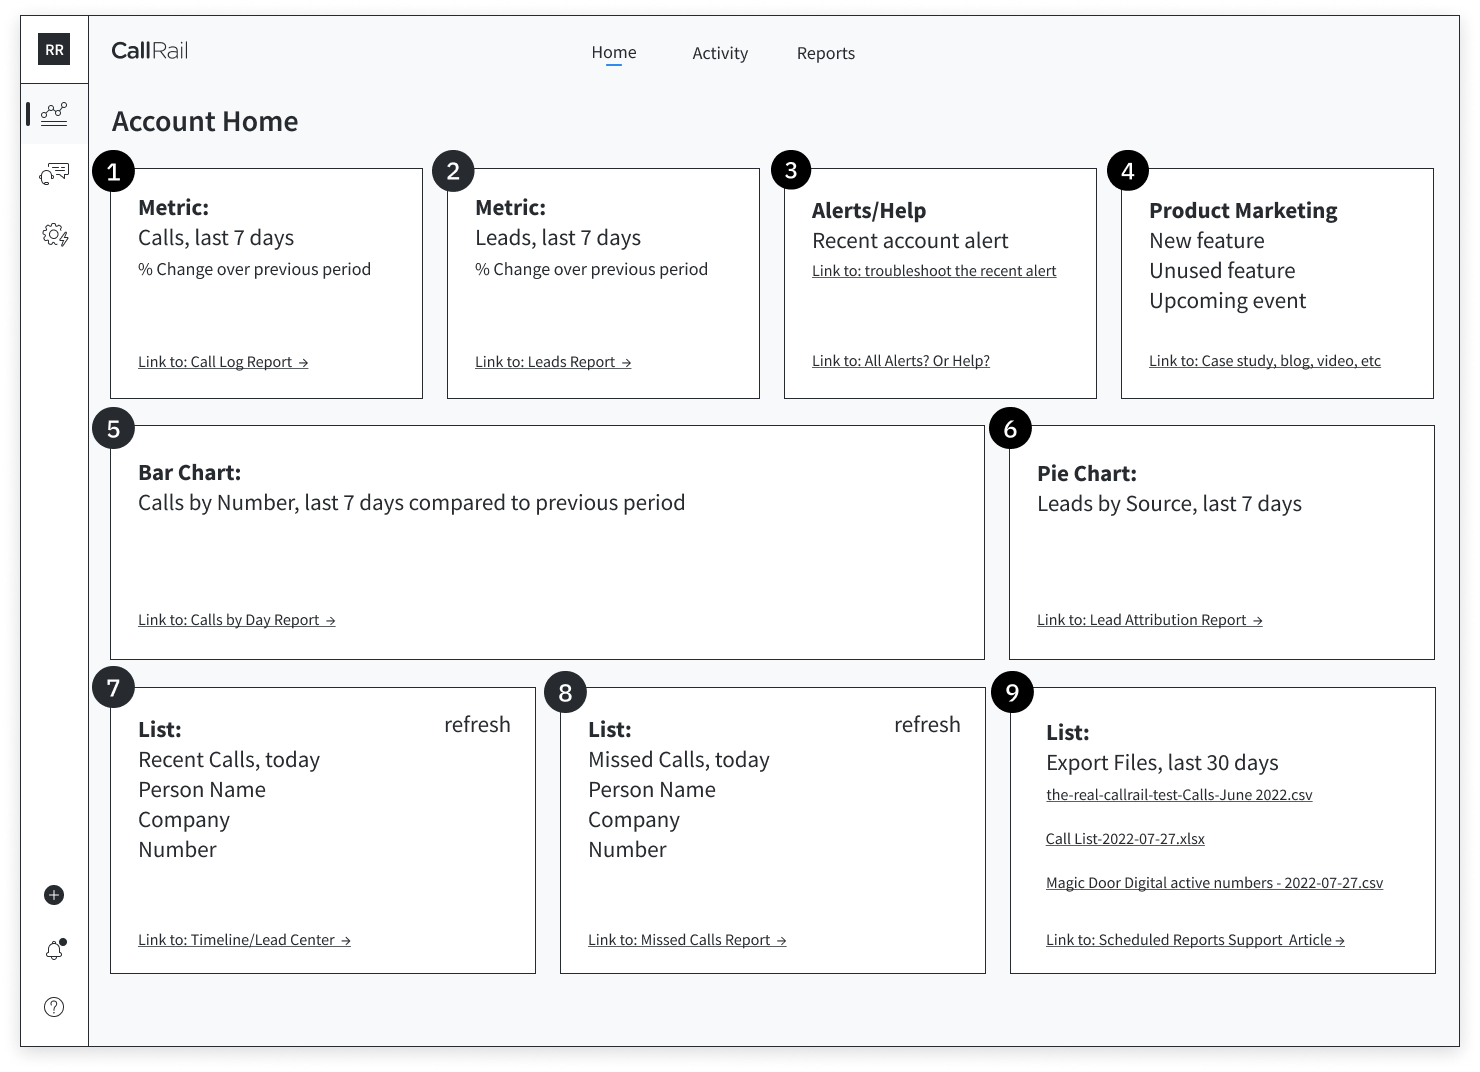Viewport: 1480px width, 1072px height.
Task: Open Scheduled Reports Support Article link
Action: pos(1195,940)
